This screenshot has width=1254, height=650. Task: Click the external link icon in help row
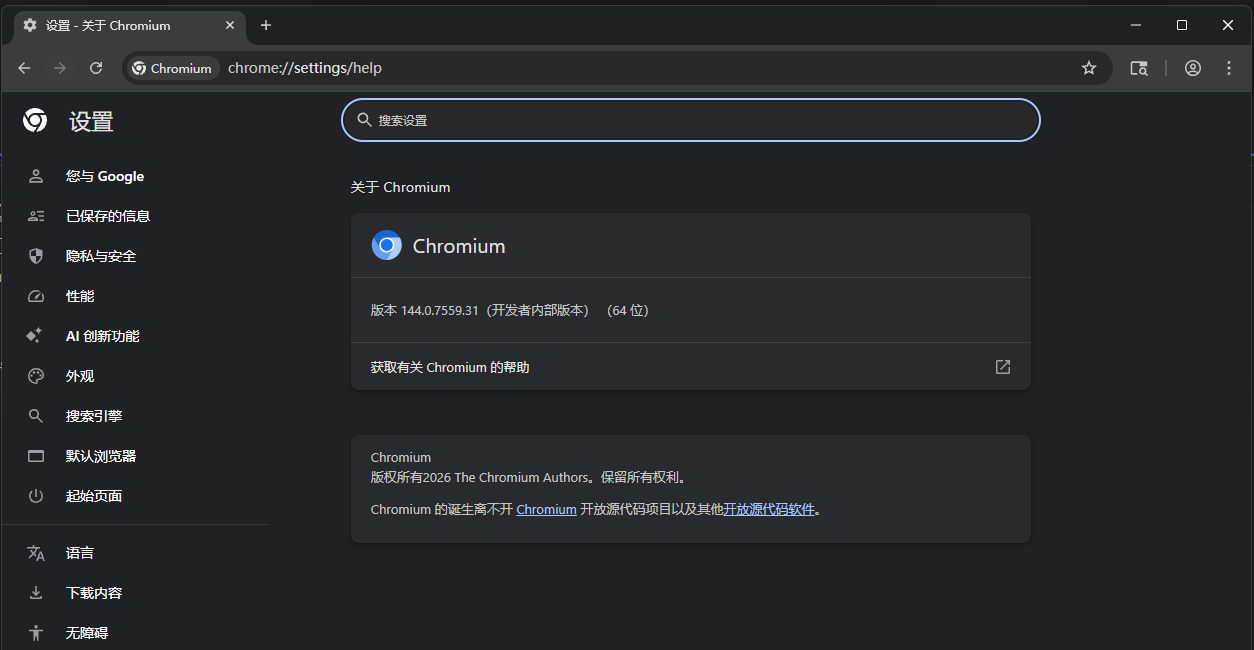(x=1003, y=367)
